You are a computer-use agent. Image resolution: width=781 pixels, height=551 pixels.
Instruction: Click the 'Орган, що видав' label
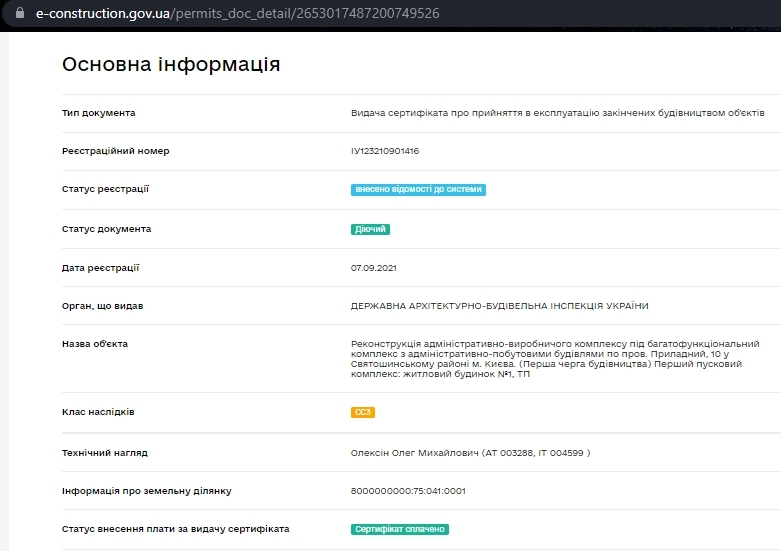pos(103,306)
